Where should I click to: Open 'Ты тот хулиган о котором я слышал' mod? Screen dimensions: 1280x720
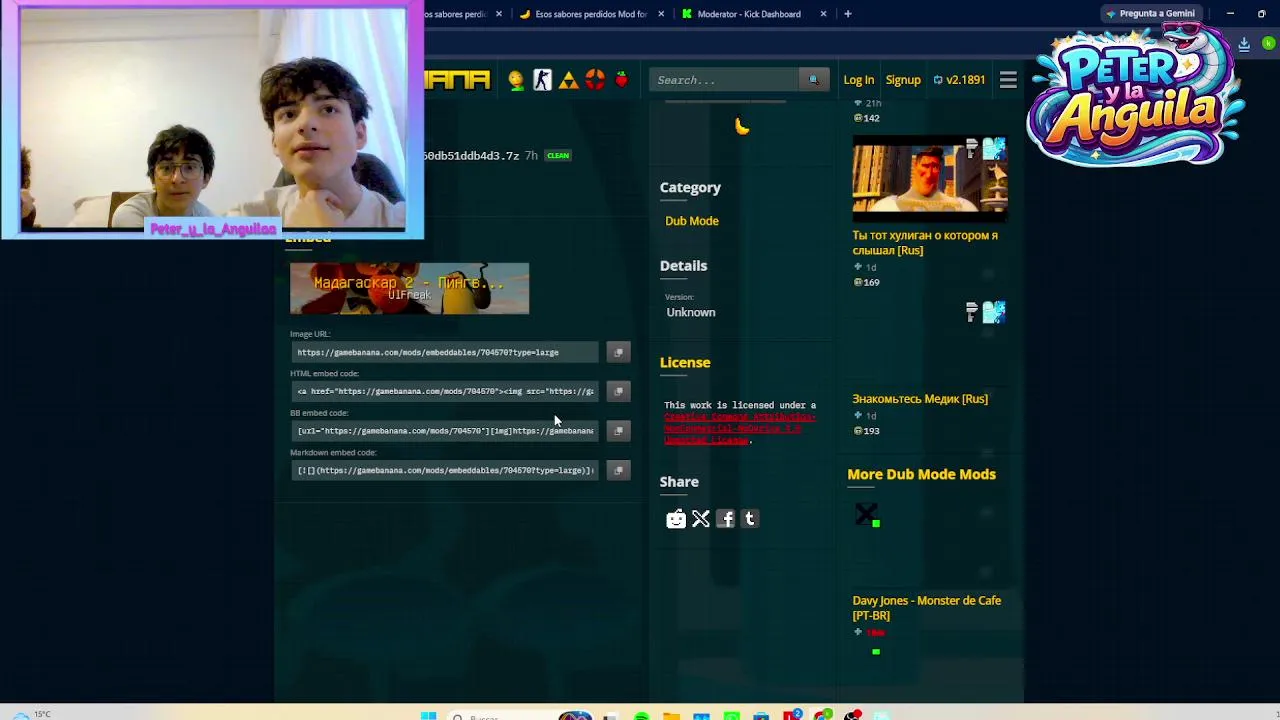[925, 243]
